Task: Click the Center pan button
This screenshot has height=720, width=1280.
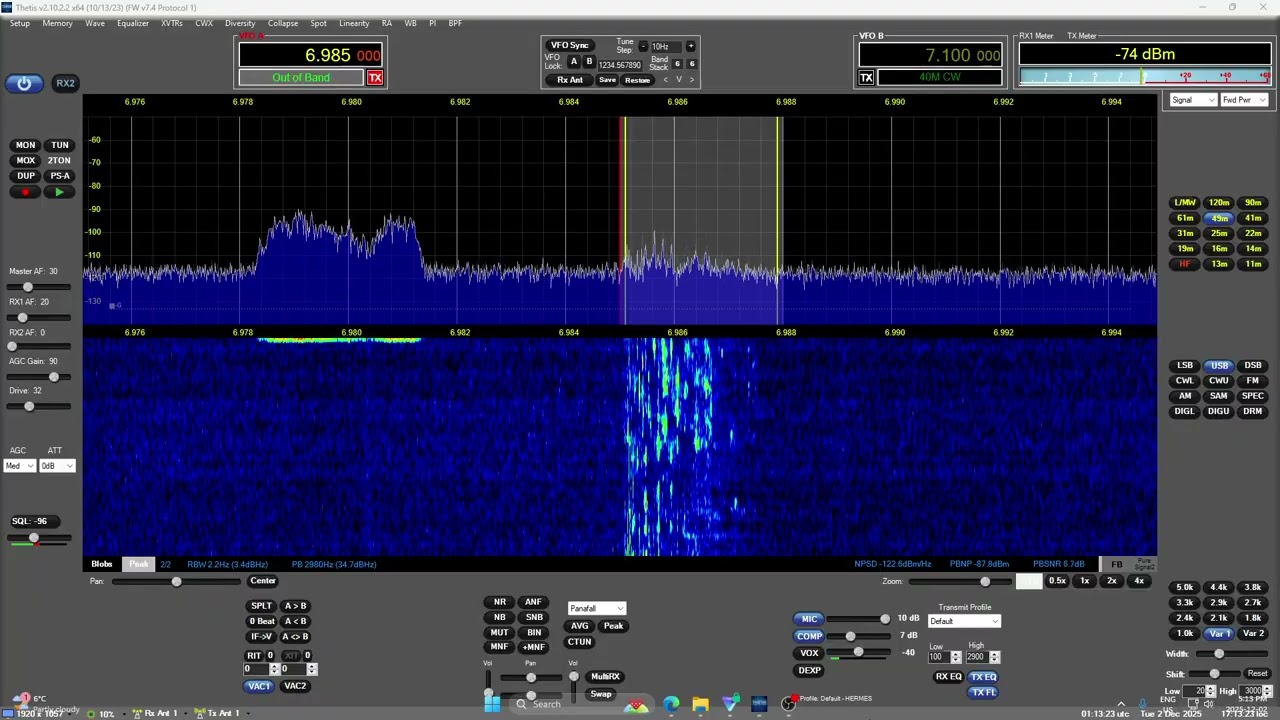Action: pyautogui.click(x=263, y=581)
